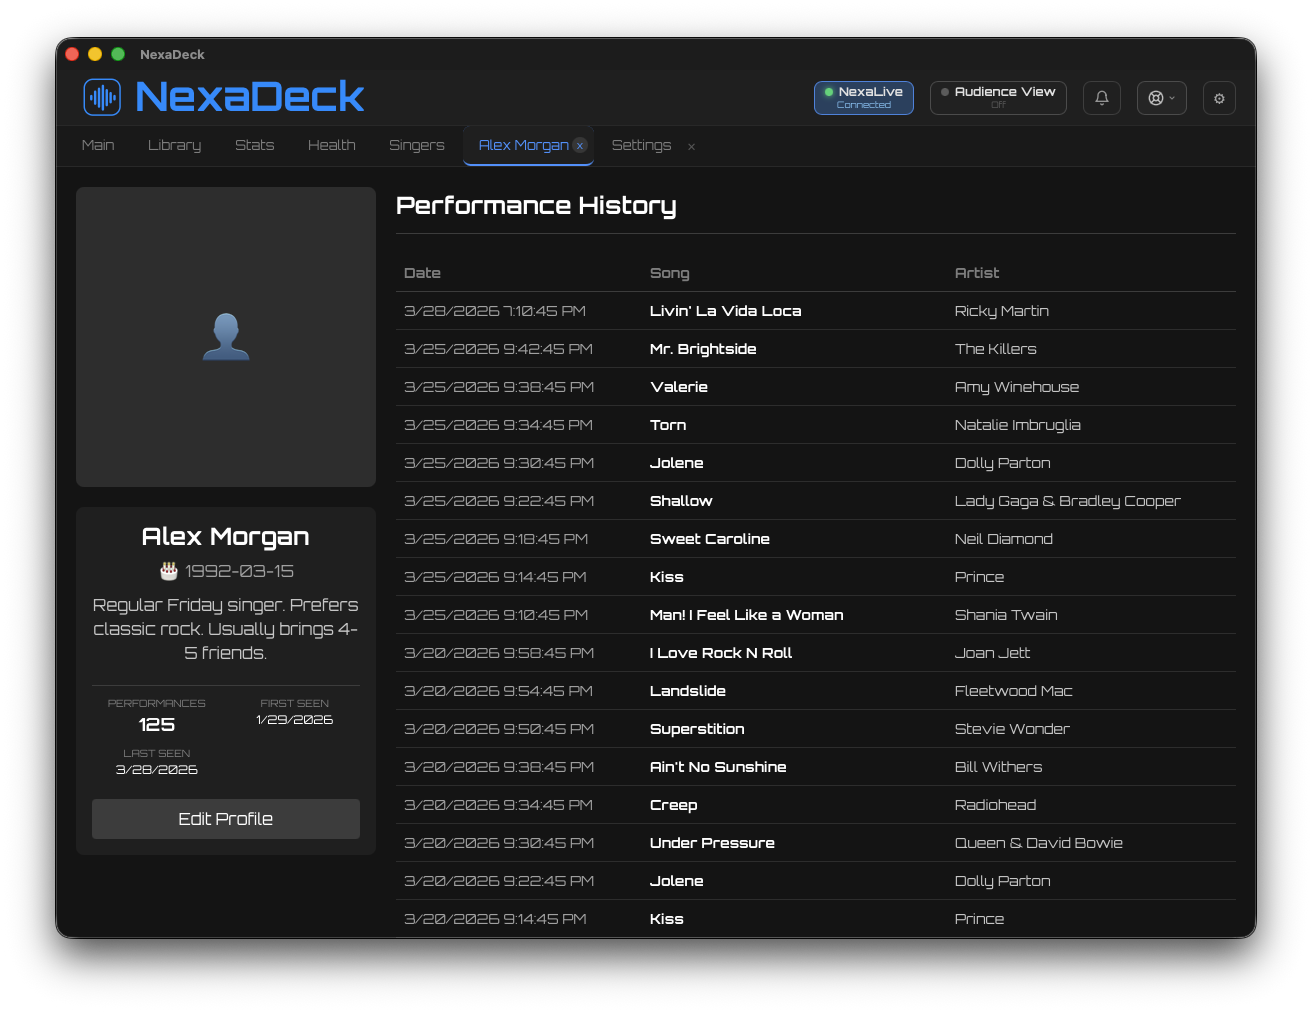Image resolution: width=1312 pixels, height=1012 pixels.
Task: Expand the help lifebuoy dropdown
Action: [x=1161, y=98]
